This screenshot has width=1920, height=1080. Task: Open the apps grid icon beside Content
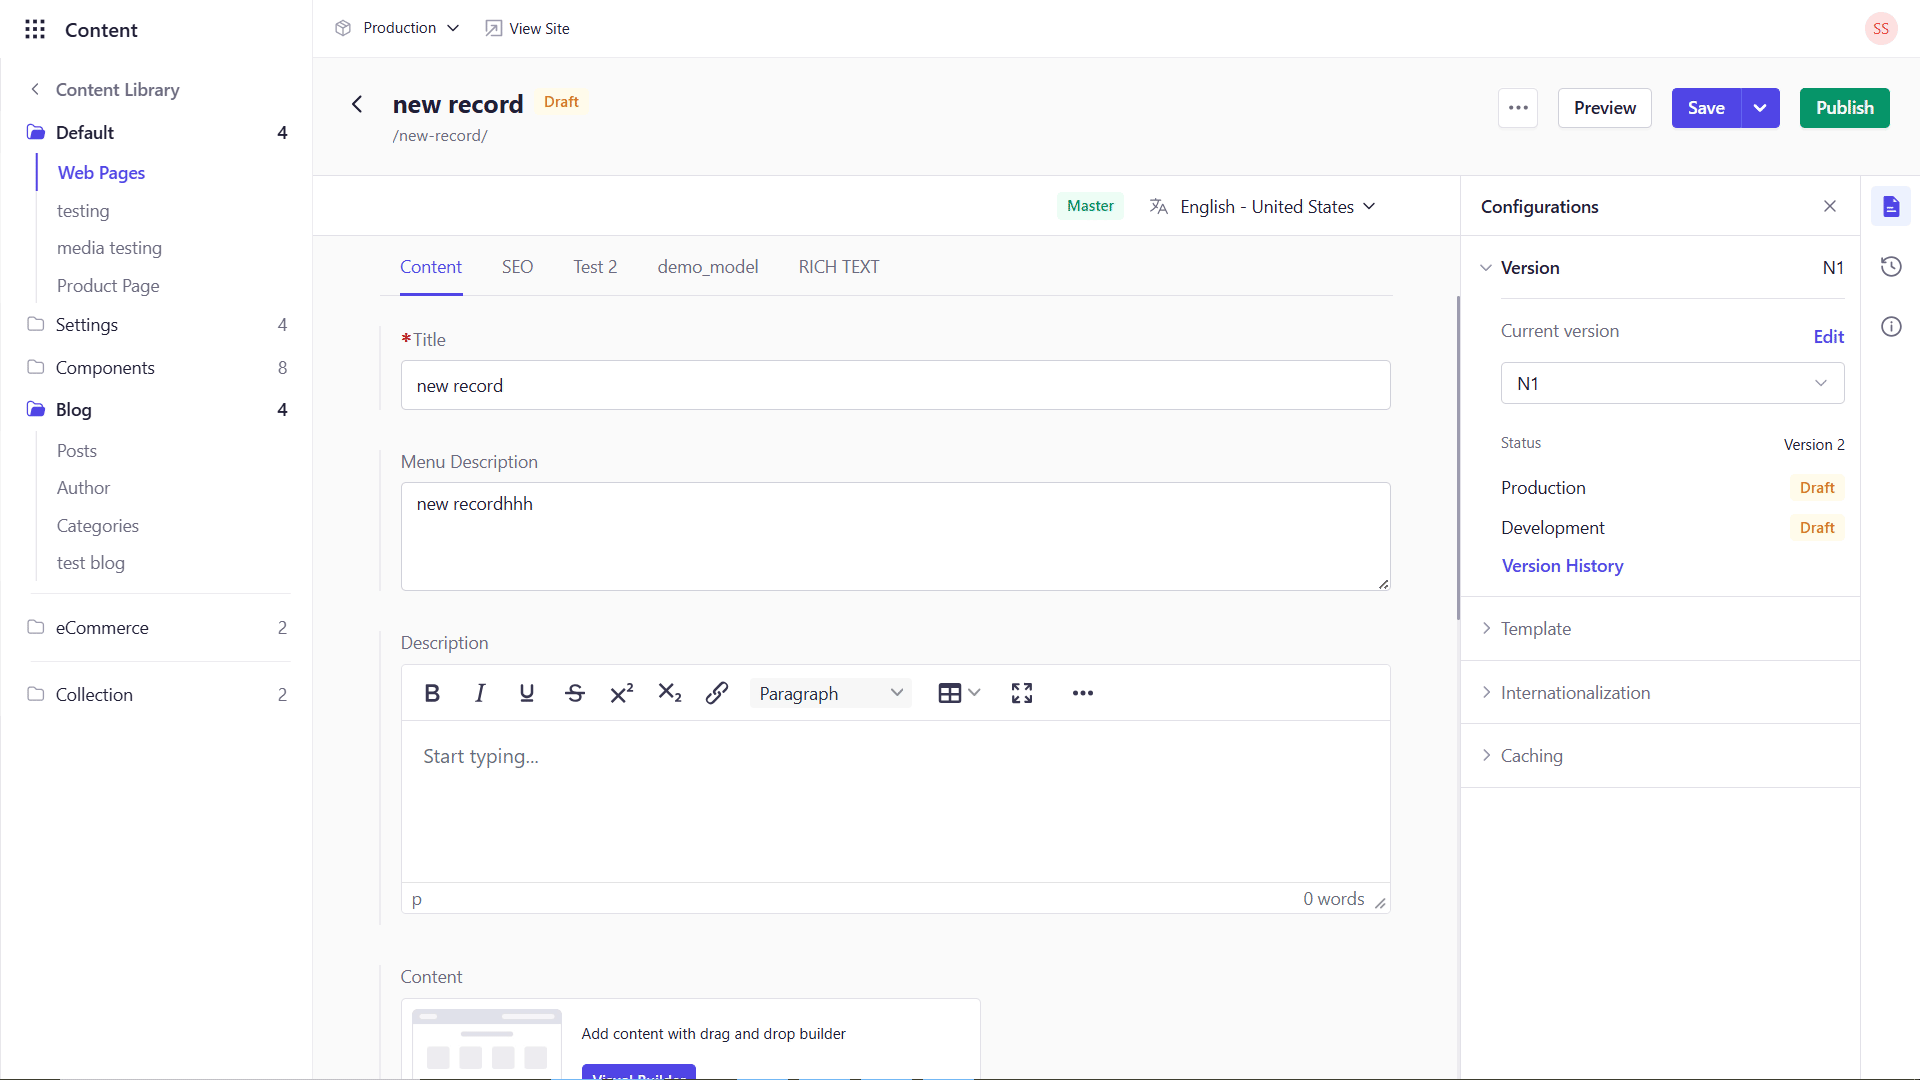pos(35,29)
